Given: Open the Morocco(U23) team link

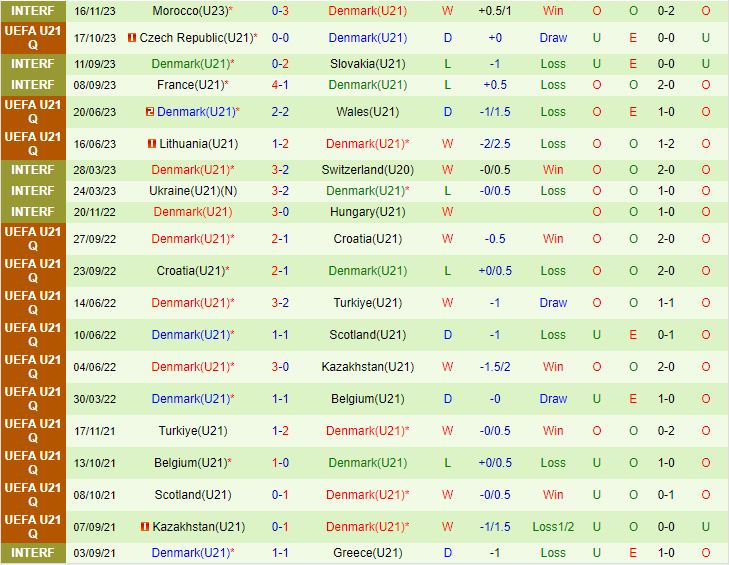Looking at the screenshot, I should coord(189,10).
